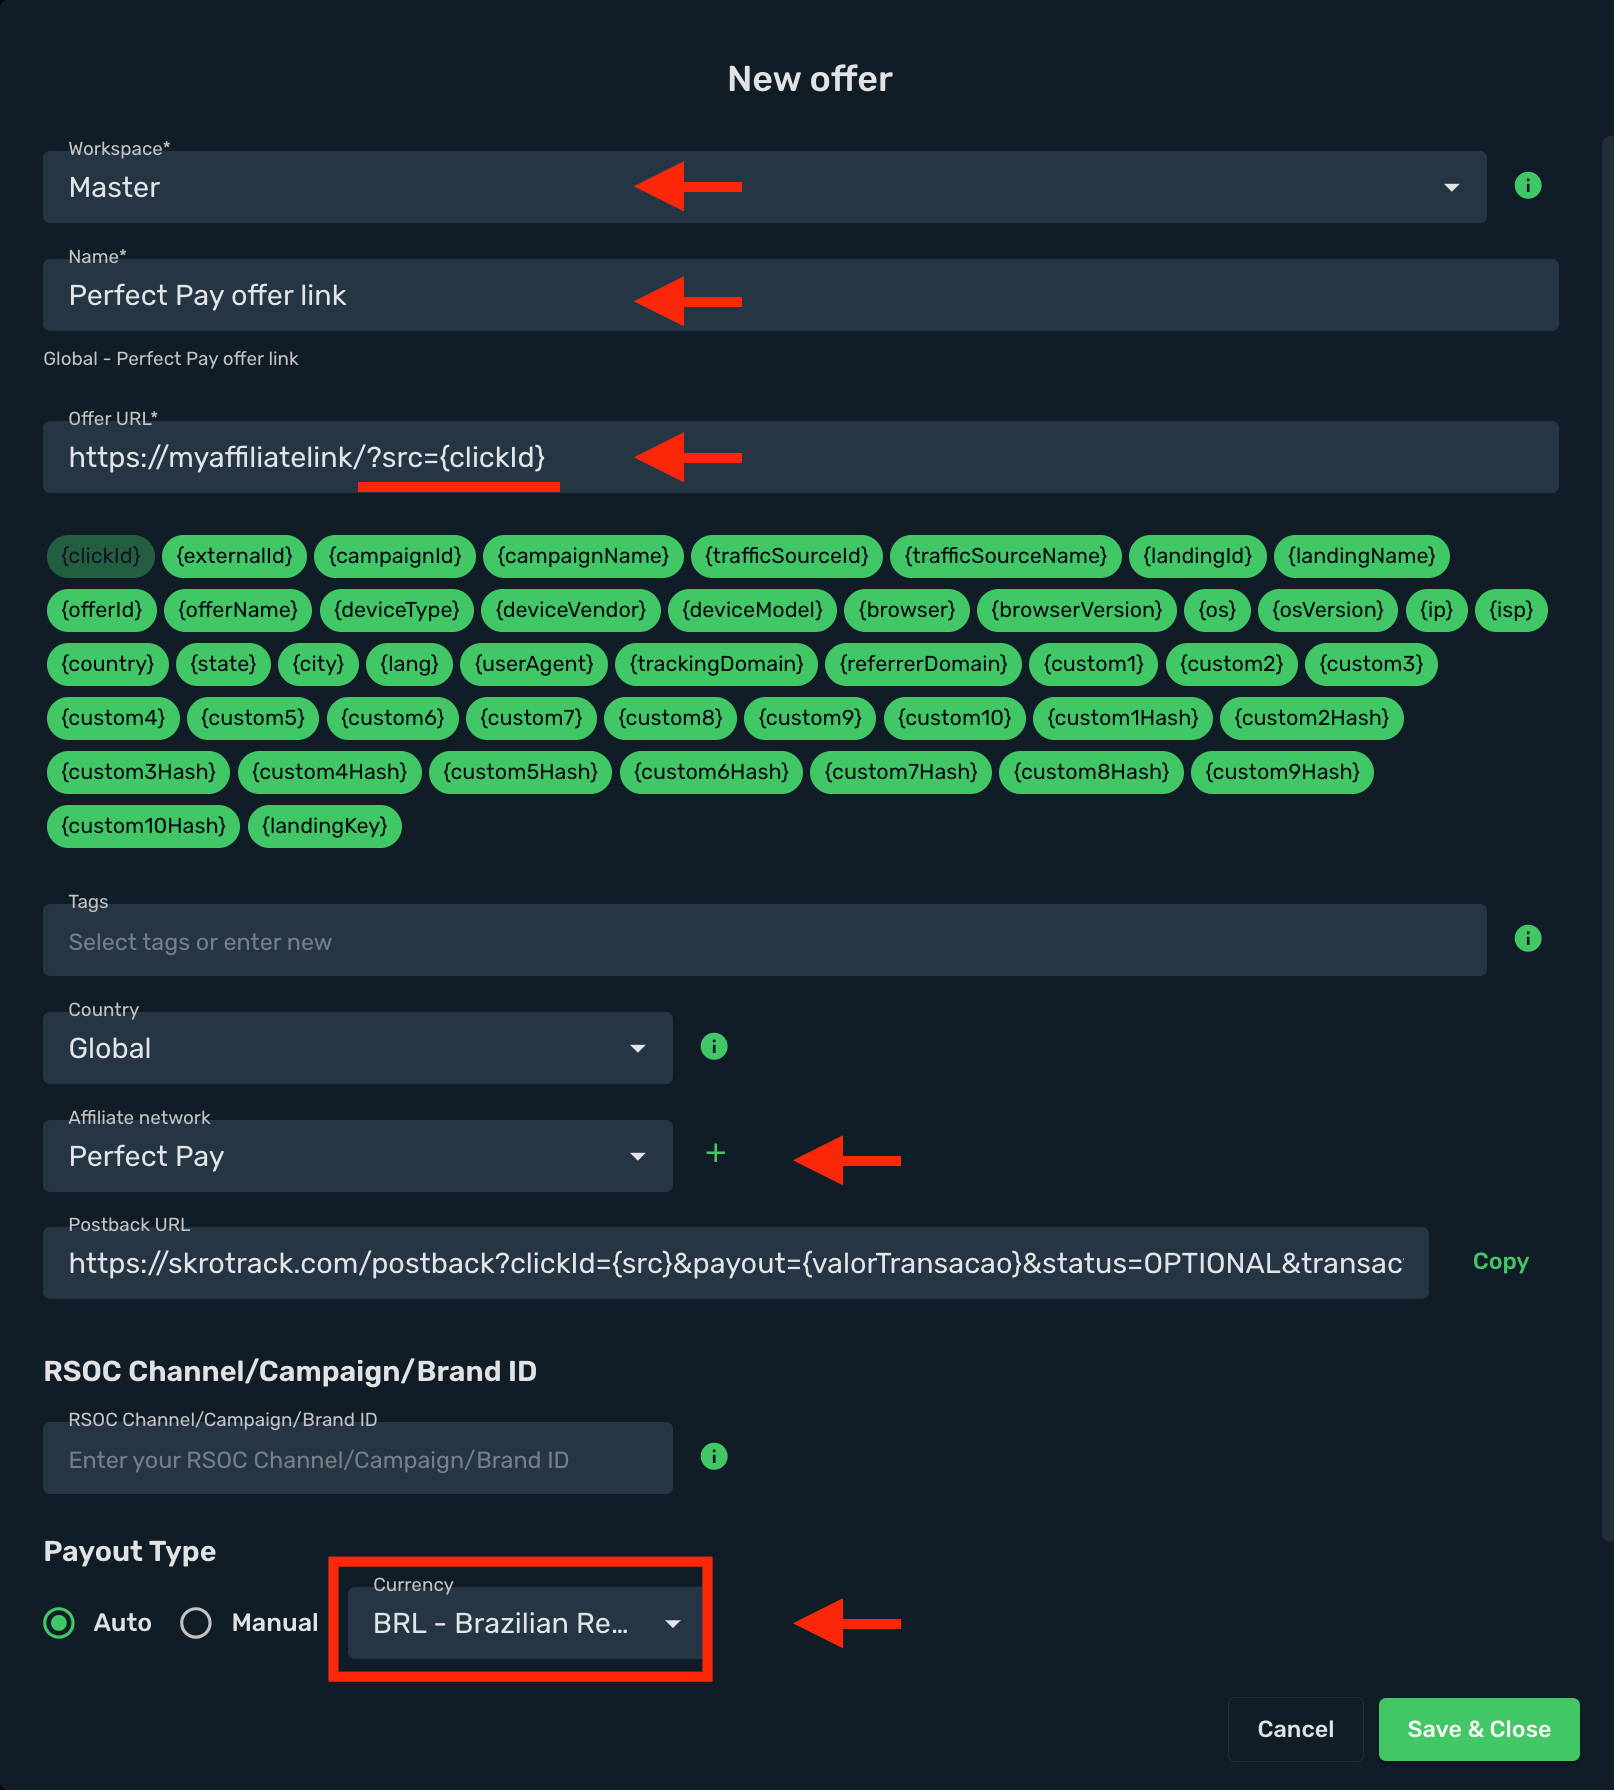Insert the {trafficSourceId} token

[x=787, y=556]
